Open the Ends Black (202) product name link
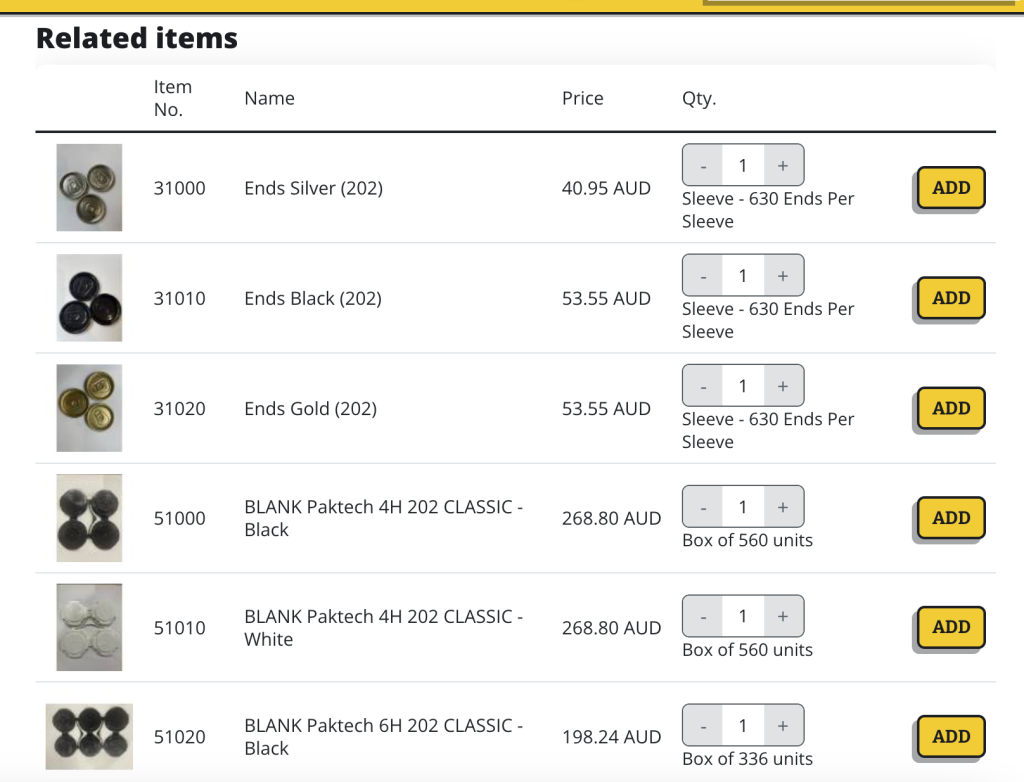The image size is (1024, 782). coord(313,299)
